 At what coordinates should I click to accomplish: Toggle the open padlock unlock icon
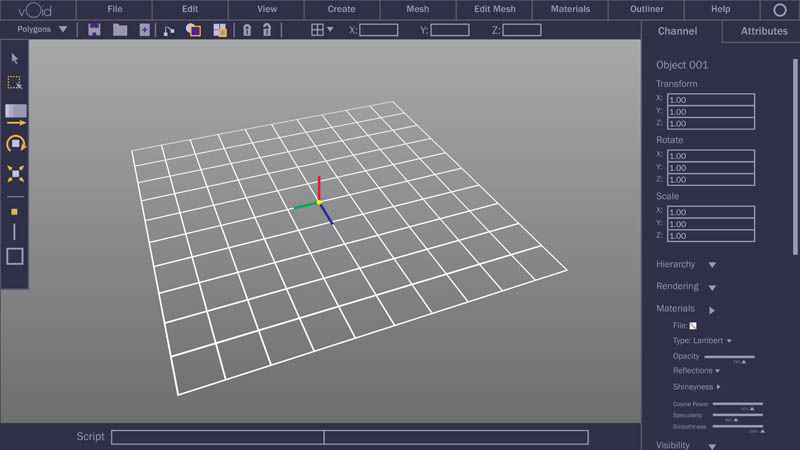pos(267,30)
